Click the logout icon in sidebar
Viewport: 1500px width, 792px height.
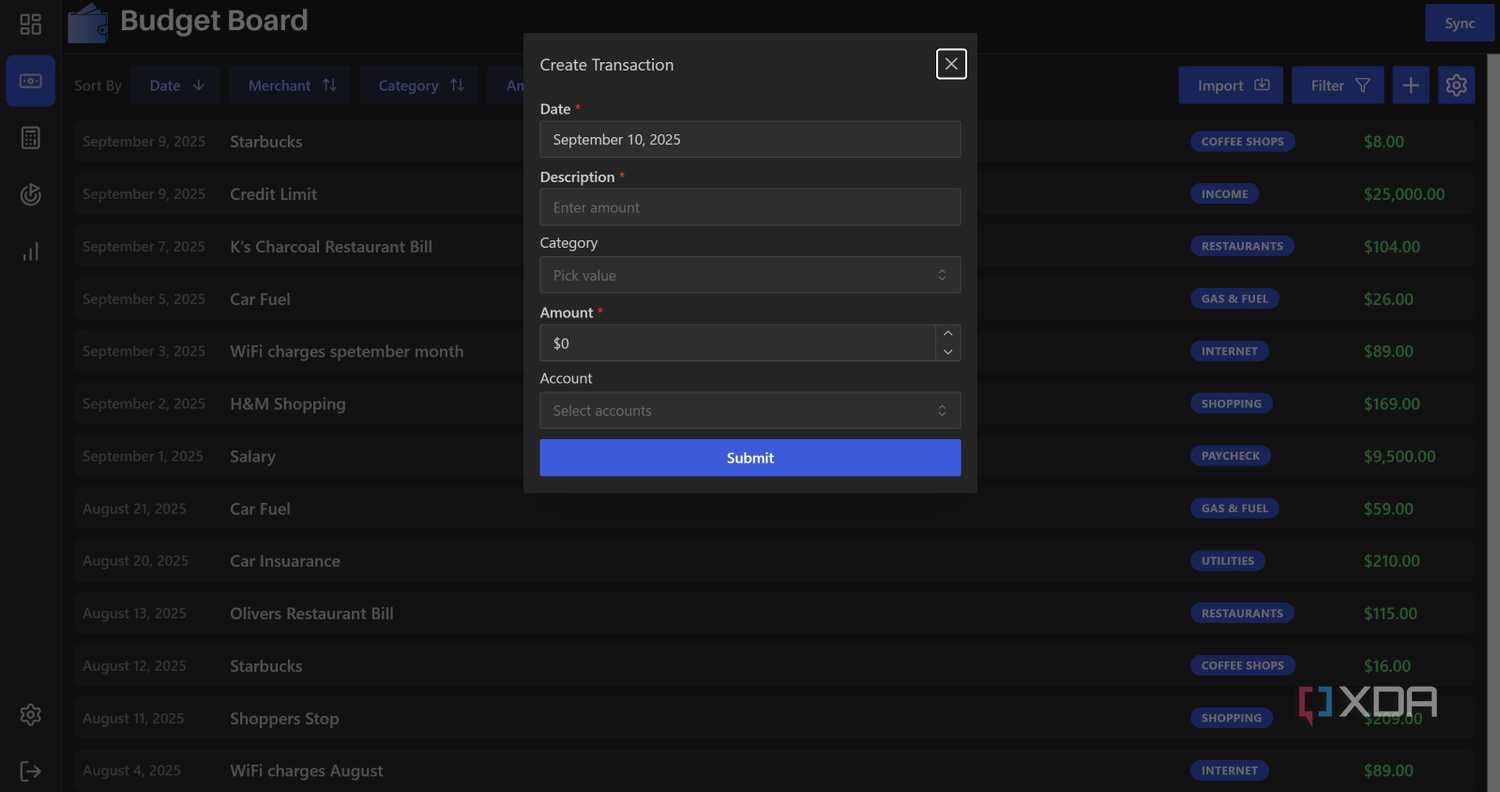(x=31, y=771)
